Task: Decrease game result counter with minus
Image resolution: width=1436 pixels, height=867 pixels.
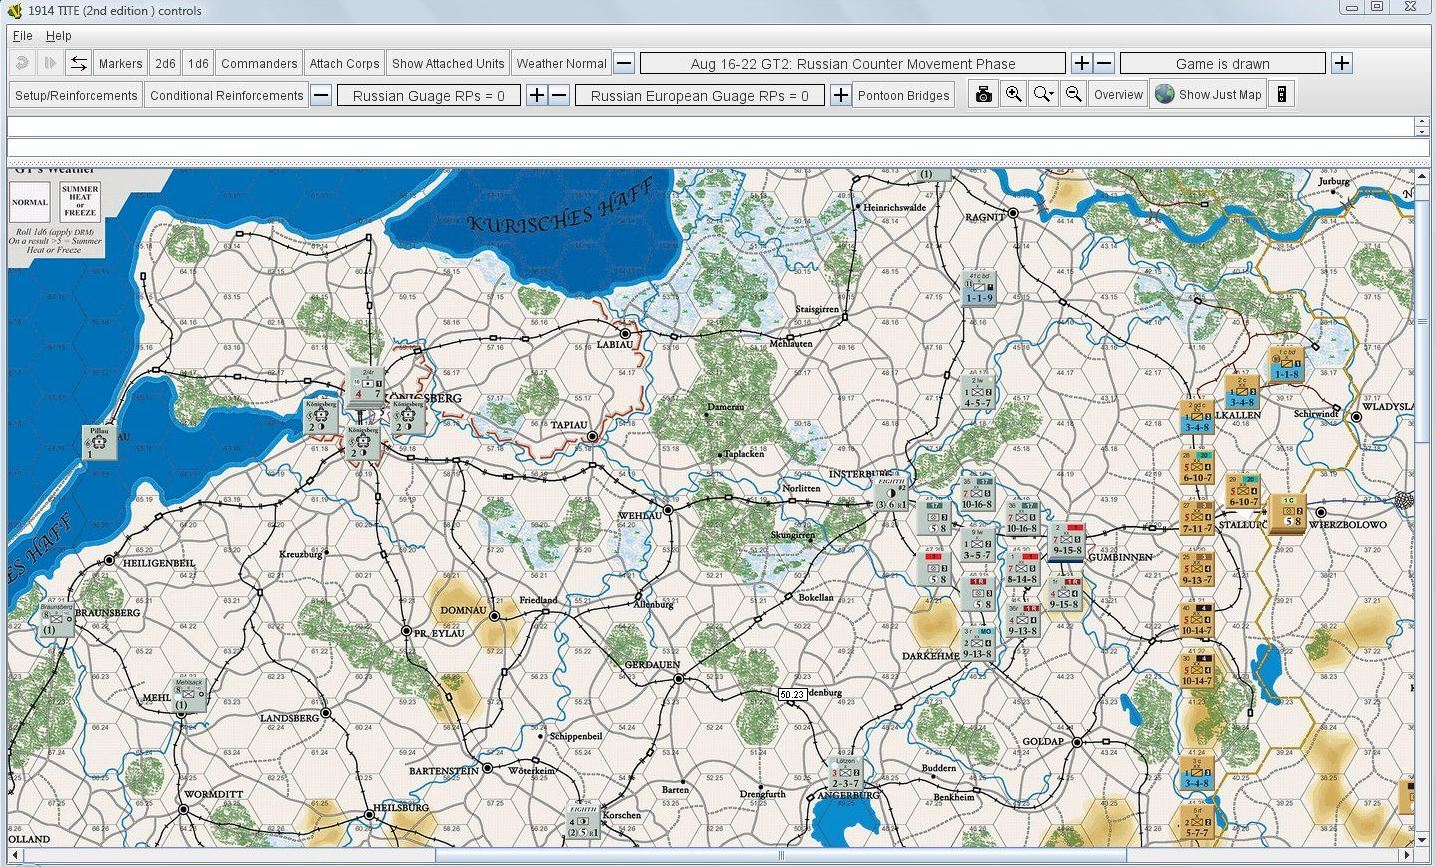Action: tap(1104, 63)
